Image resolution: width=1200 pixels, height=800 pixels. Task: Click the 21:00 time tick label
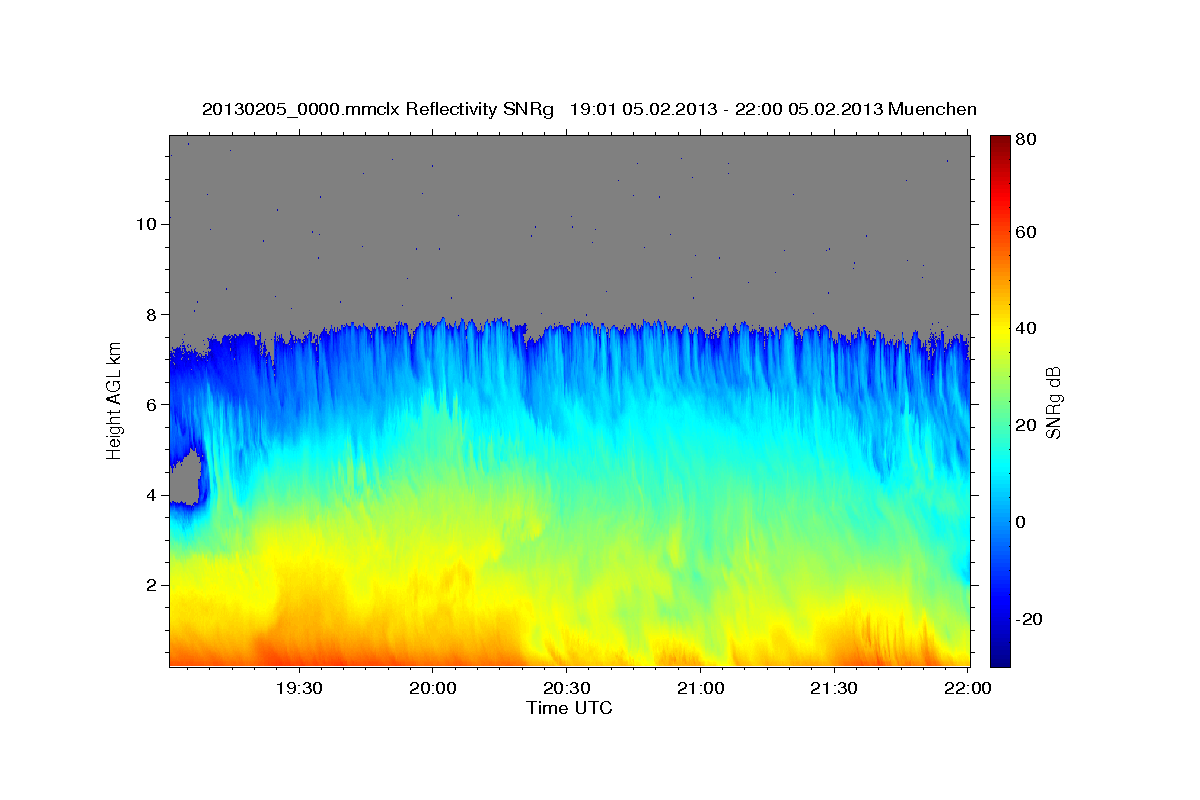pos(700,689)
